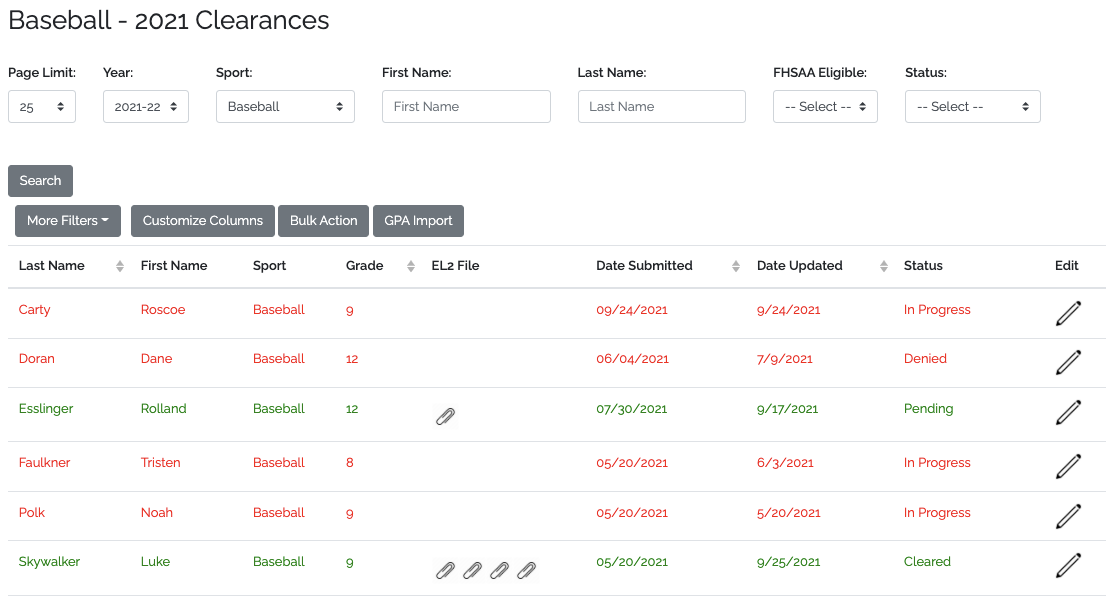
Task: Click the Customize Columns button
Action: click(x=202, y=221)
